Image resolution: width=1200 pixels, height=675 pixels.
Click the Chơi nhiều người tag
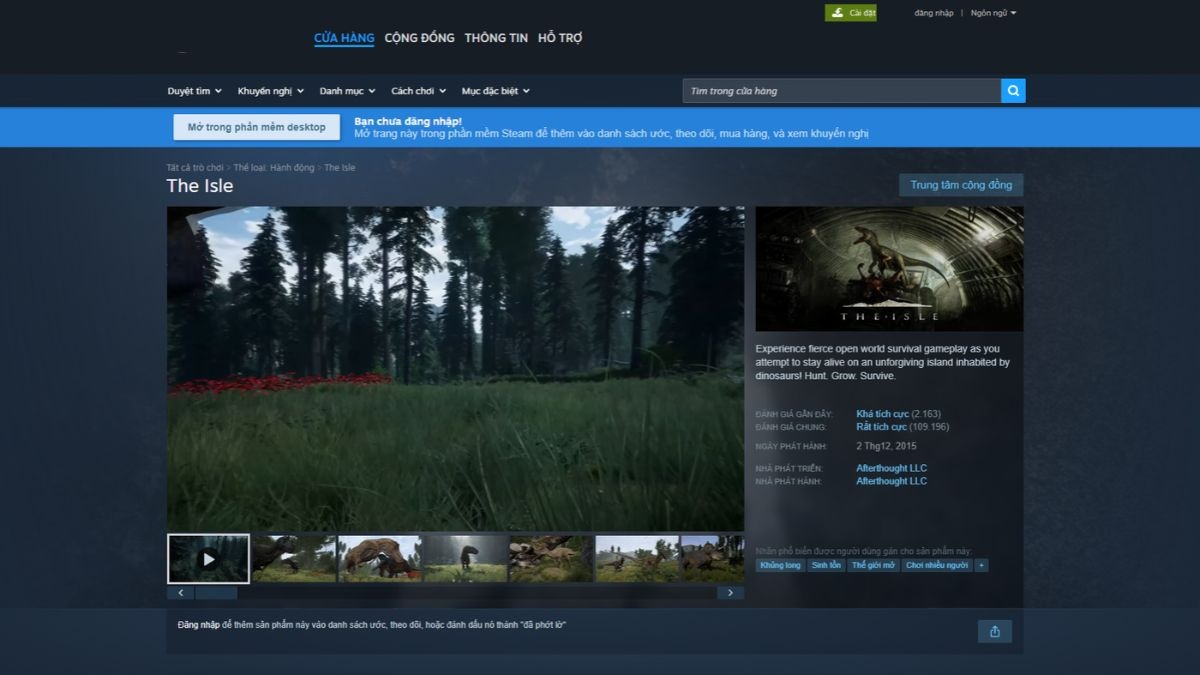(937, 565)
